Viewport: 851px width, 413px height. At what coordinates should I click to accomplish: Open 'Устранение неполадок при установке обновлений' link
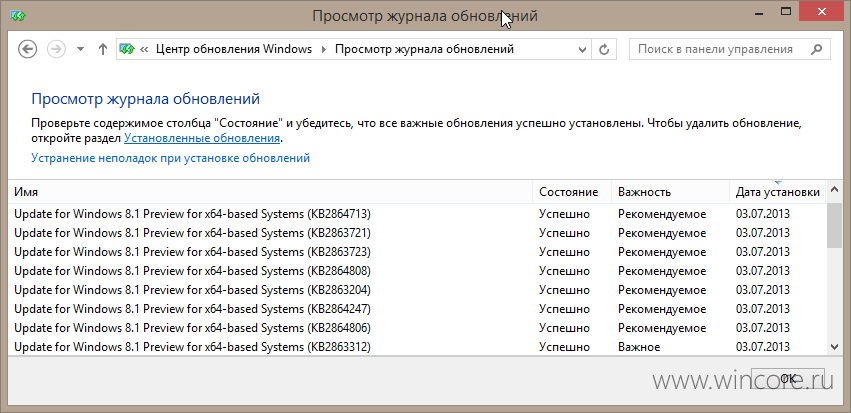coord(170,158)
